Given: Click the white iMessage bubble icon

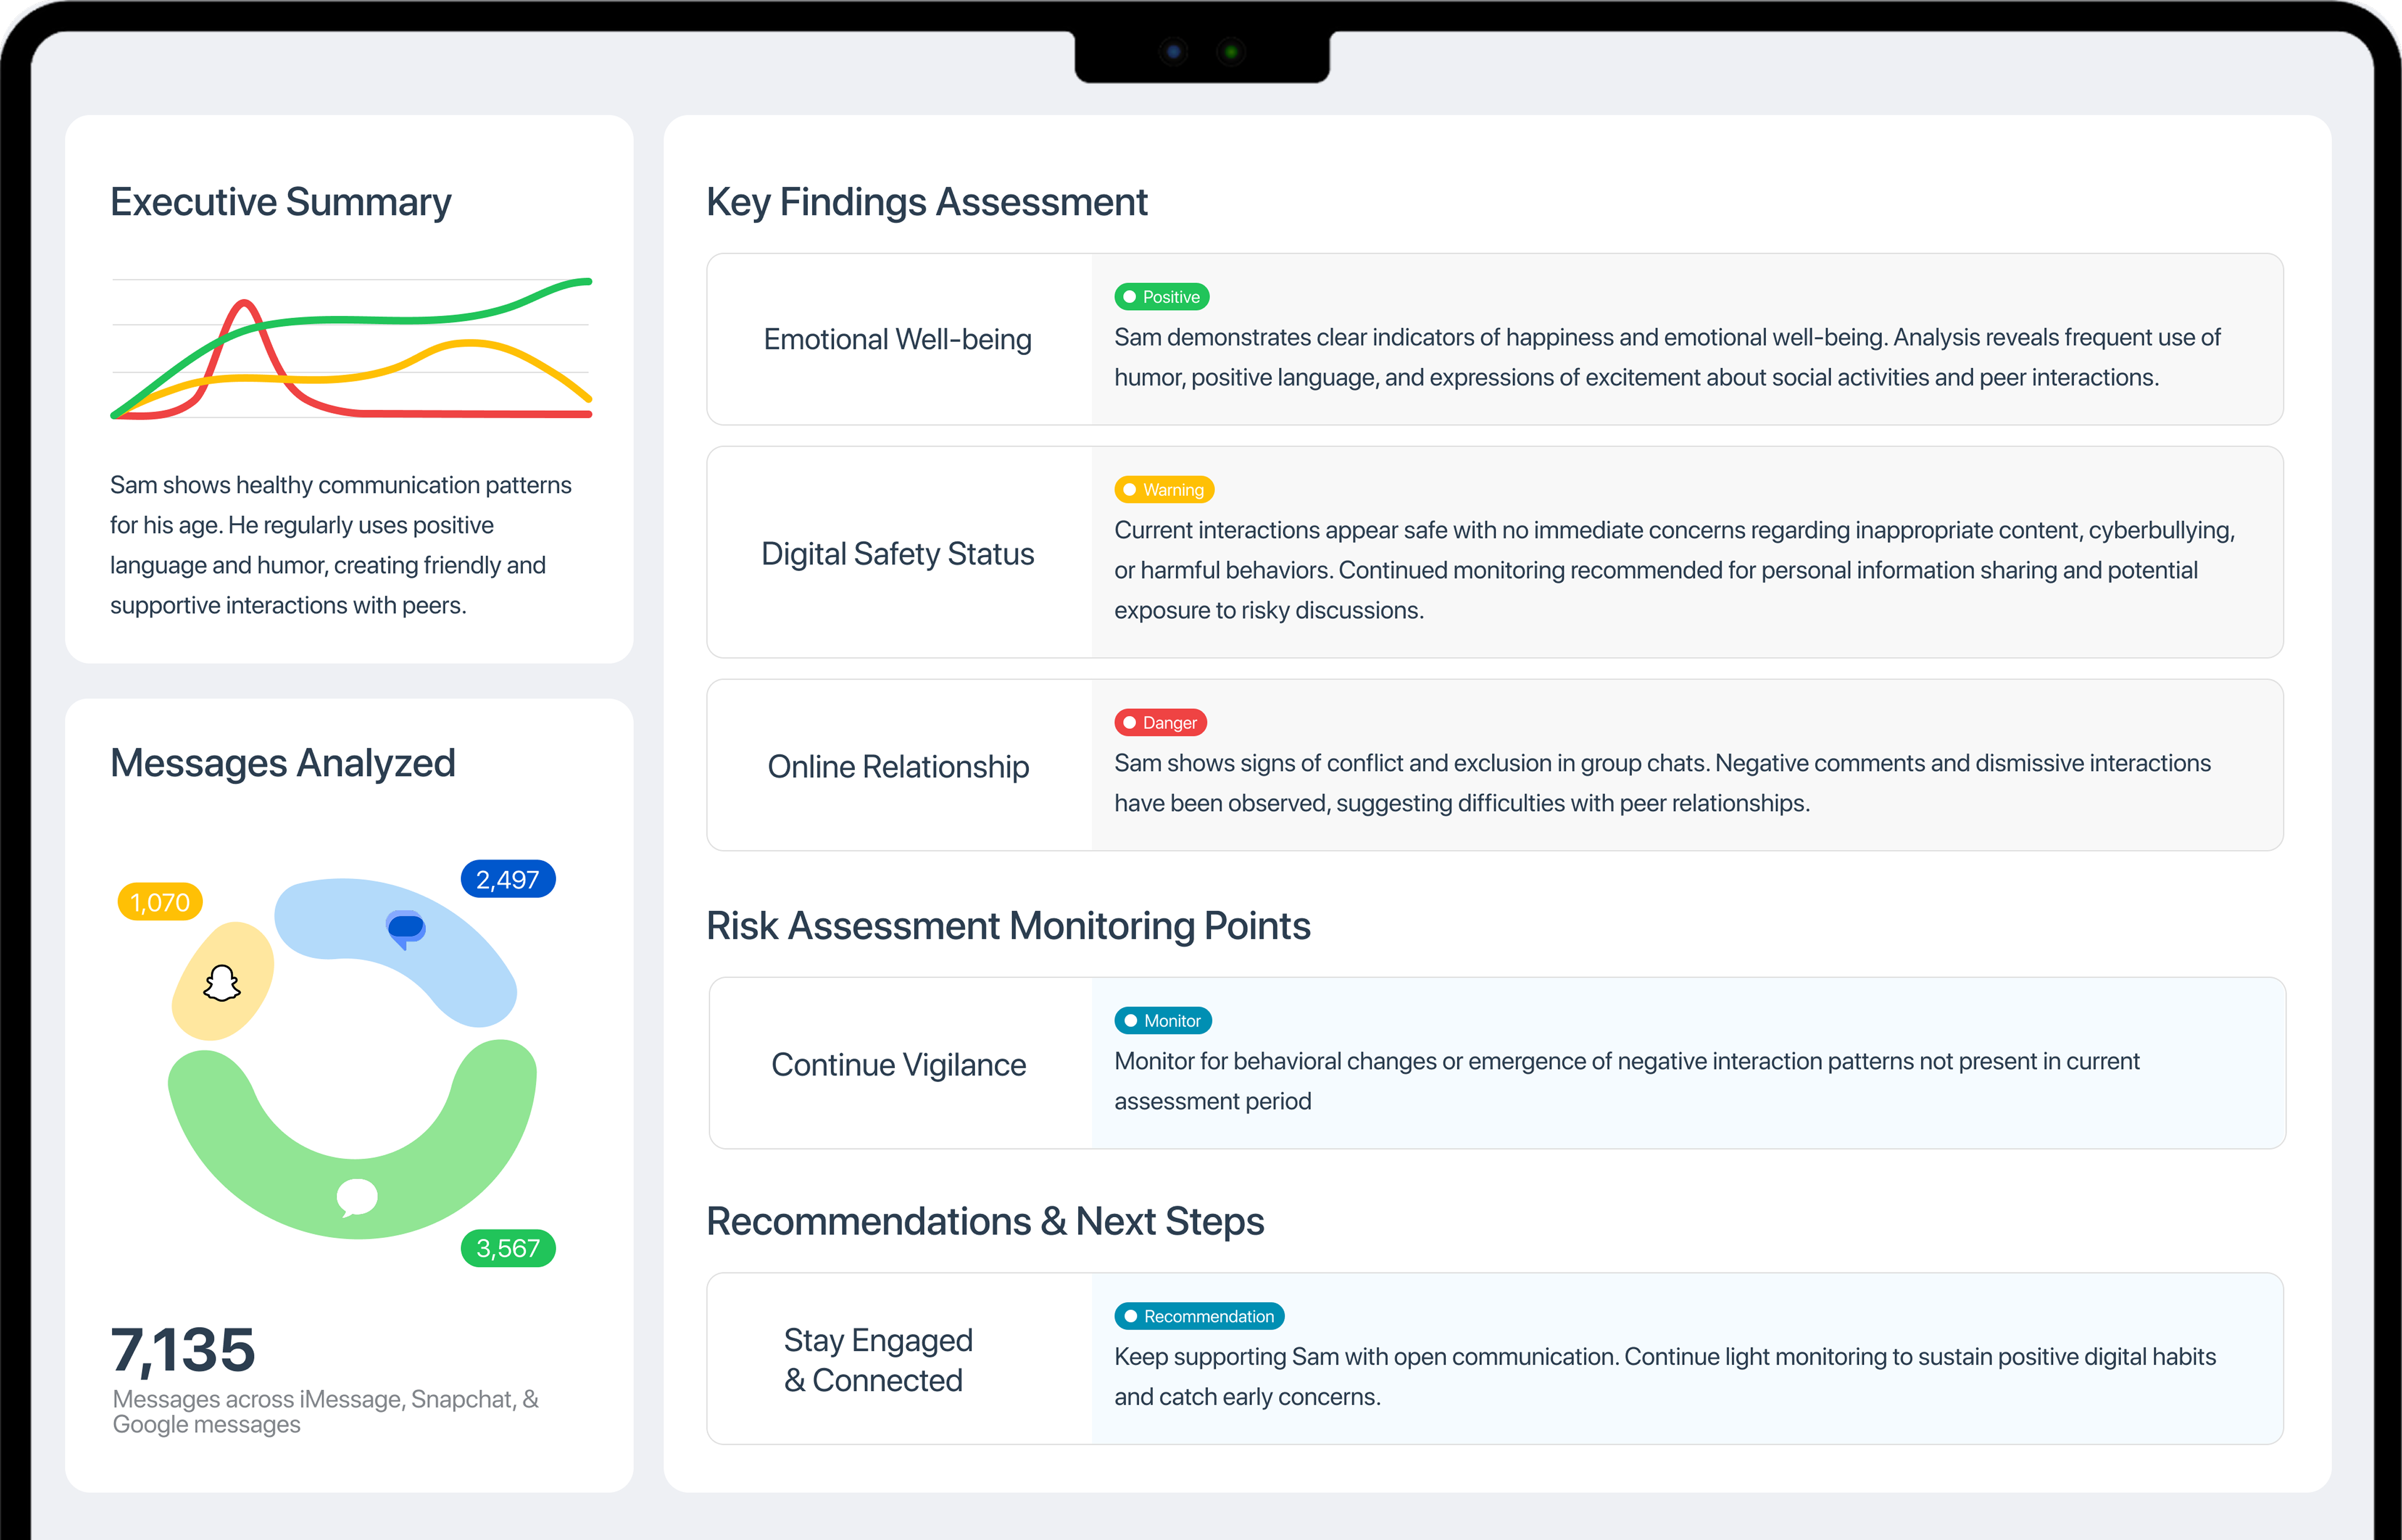Looking at the screenshot, I should 357,1196.
